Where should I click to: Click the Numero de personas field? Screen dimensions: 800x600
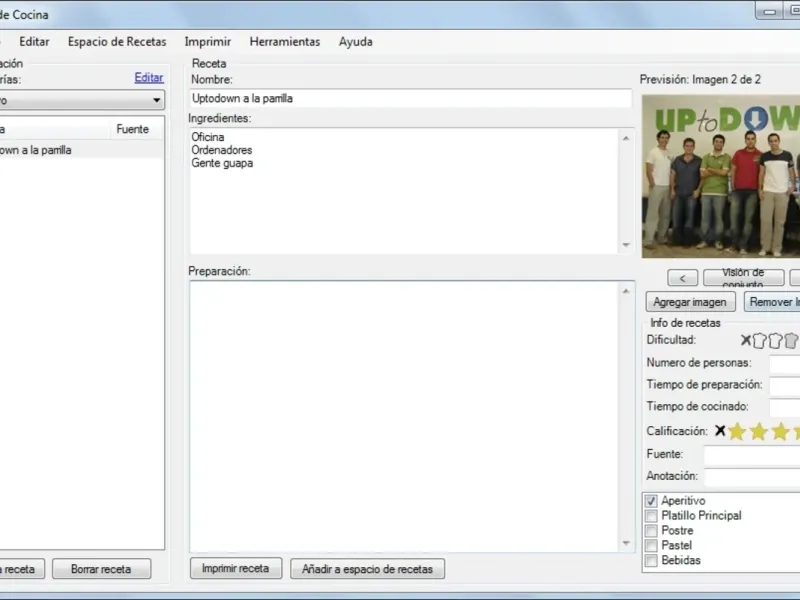coord(784,364)
